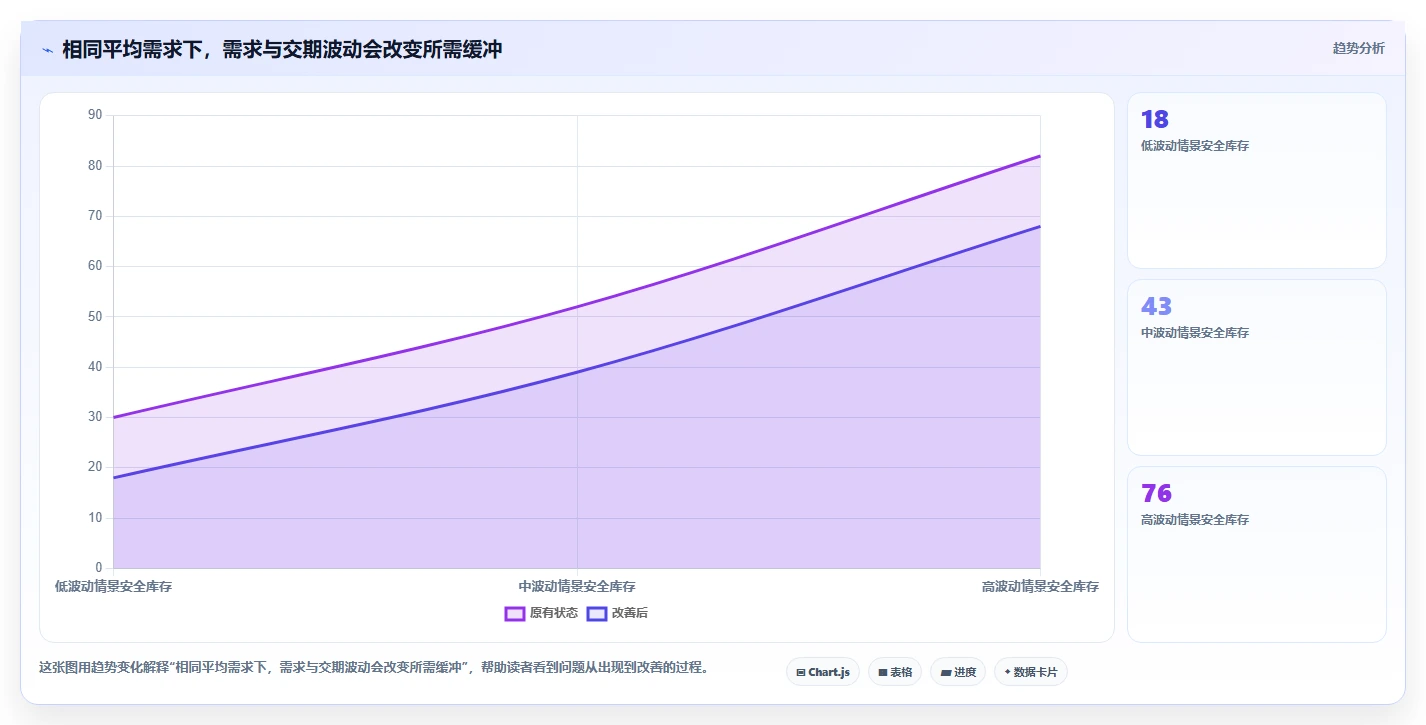Image resolution: width=1426 pixels, height=725 pixels.
Task: Select the 进度 tag
Action: [x=958, y=672]
